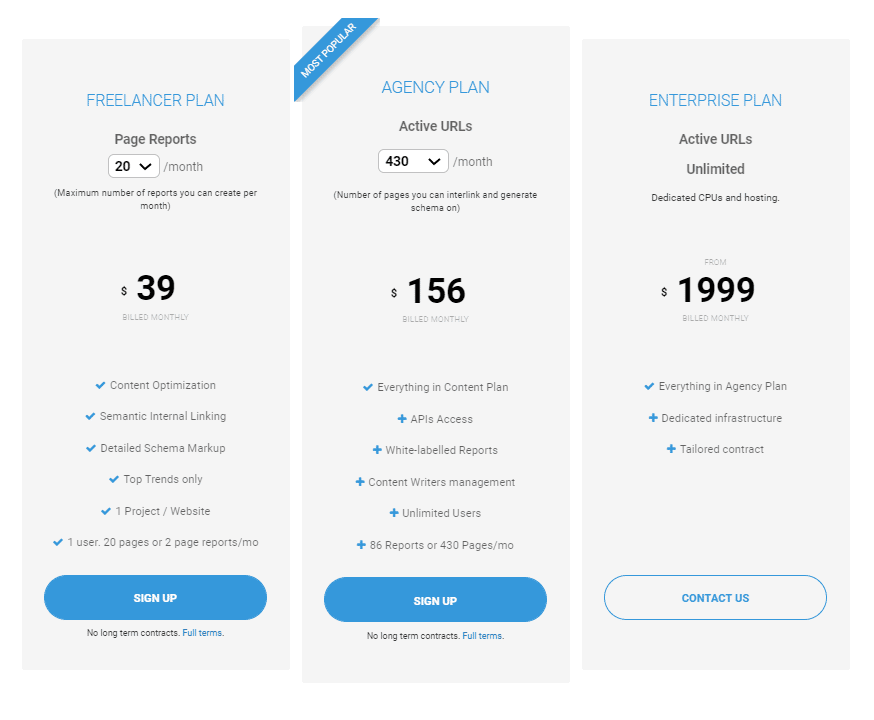The height and width of the screenshot is (720, 874).
Task: Click the plus icon next to White-labelled Reports
Action: (x=377, y=450)
